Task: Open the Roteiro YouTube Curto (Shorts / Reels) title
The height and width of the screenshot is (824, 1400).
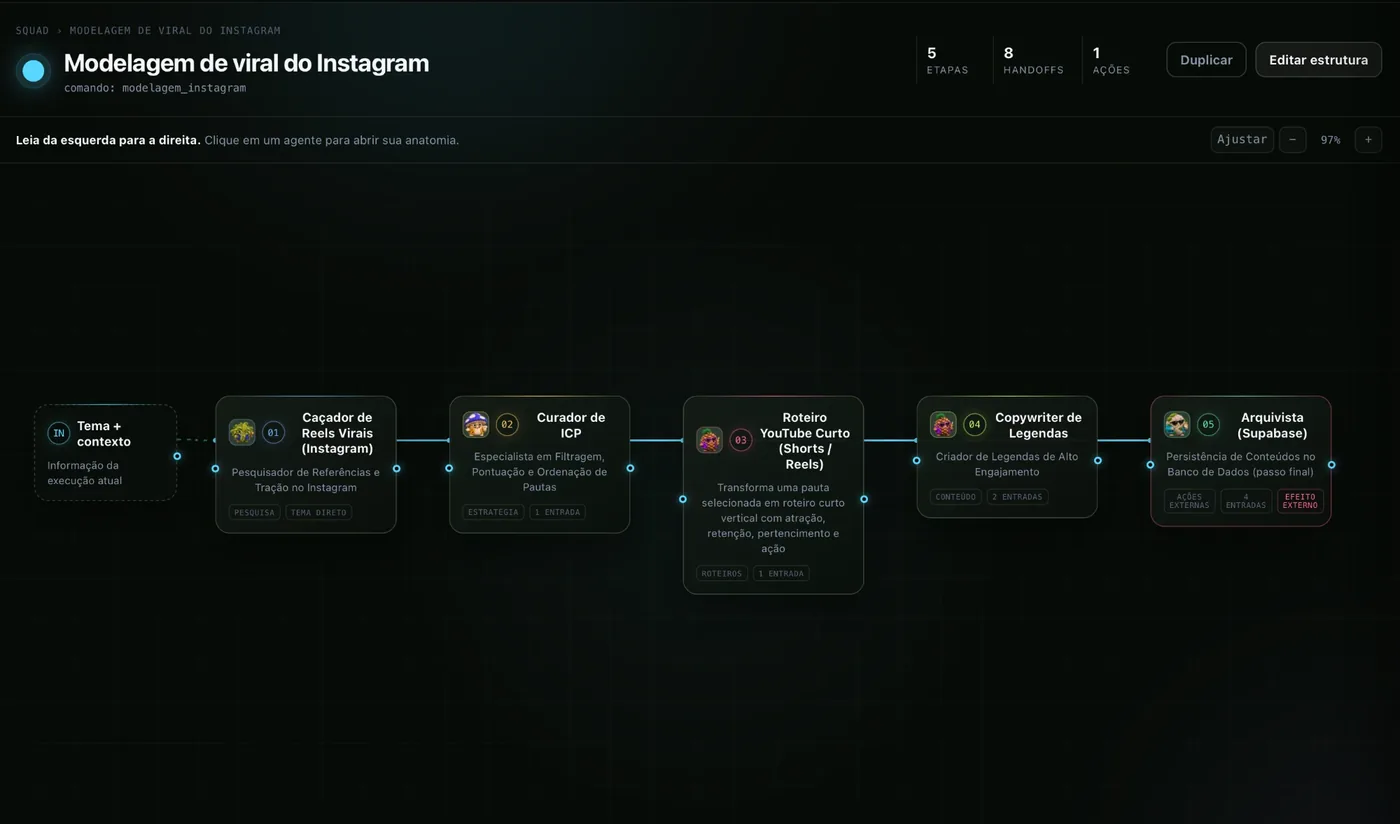Action: (805, 441)
